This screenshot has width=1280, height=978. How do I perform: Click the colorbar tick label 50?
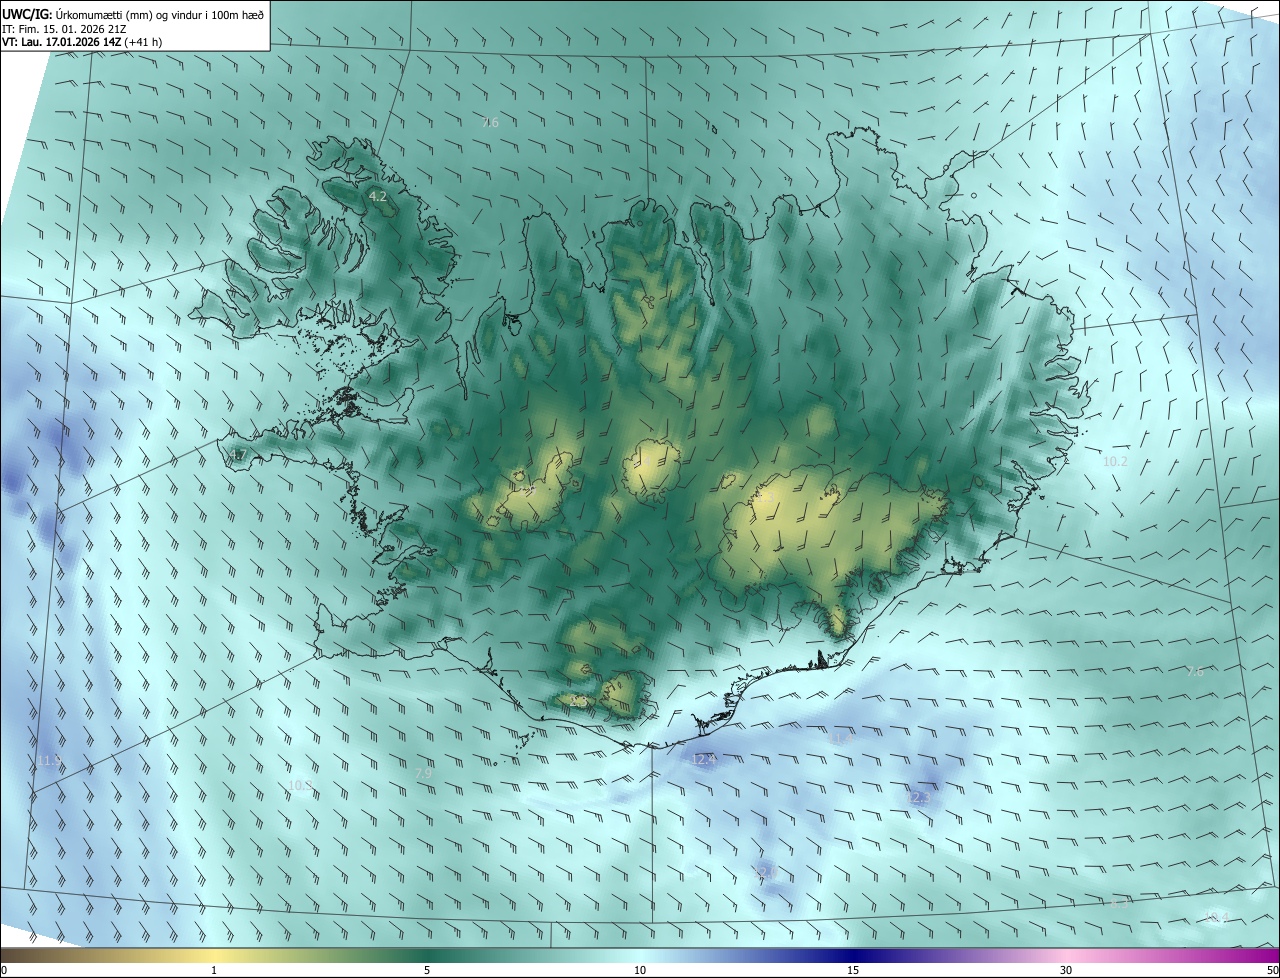pos(1272,970)
